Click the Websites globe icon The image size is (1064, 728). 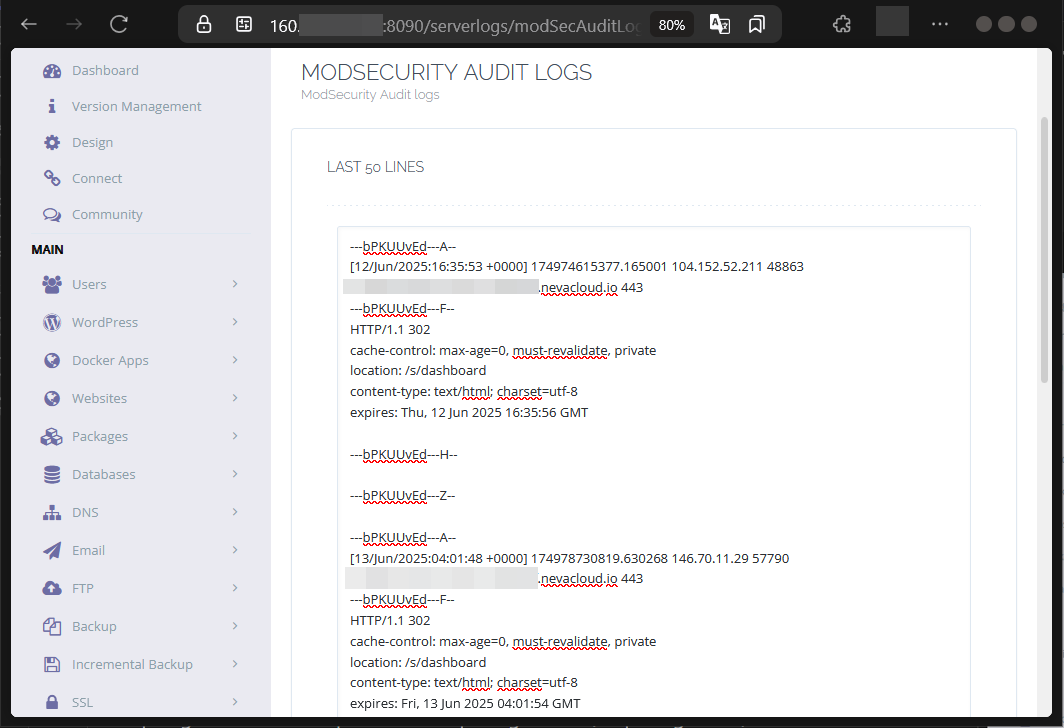52,398
